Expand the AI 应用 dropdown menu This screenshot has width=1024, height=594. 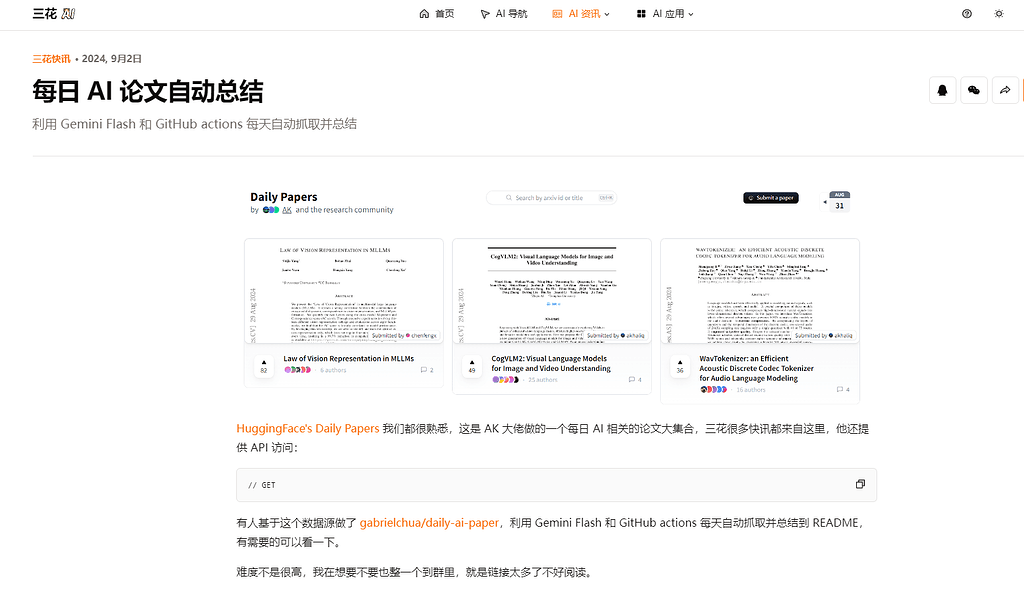click(x=665, y=14)
